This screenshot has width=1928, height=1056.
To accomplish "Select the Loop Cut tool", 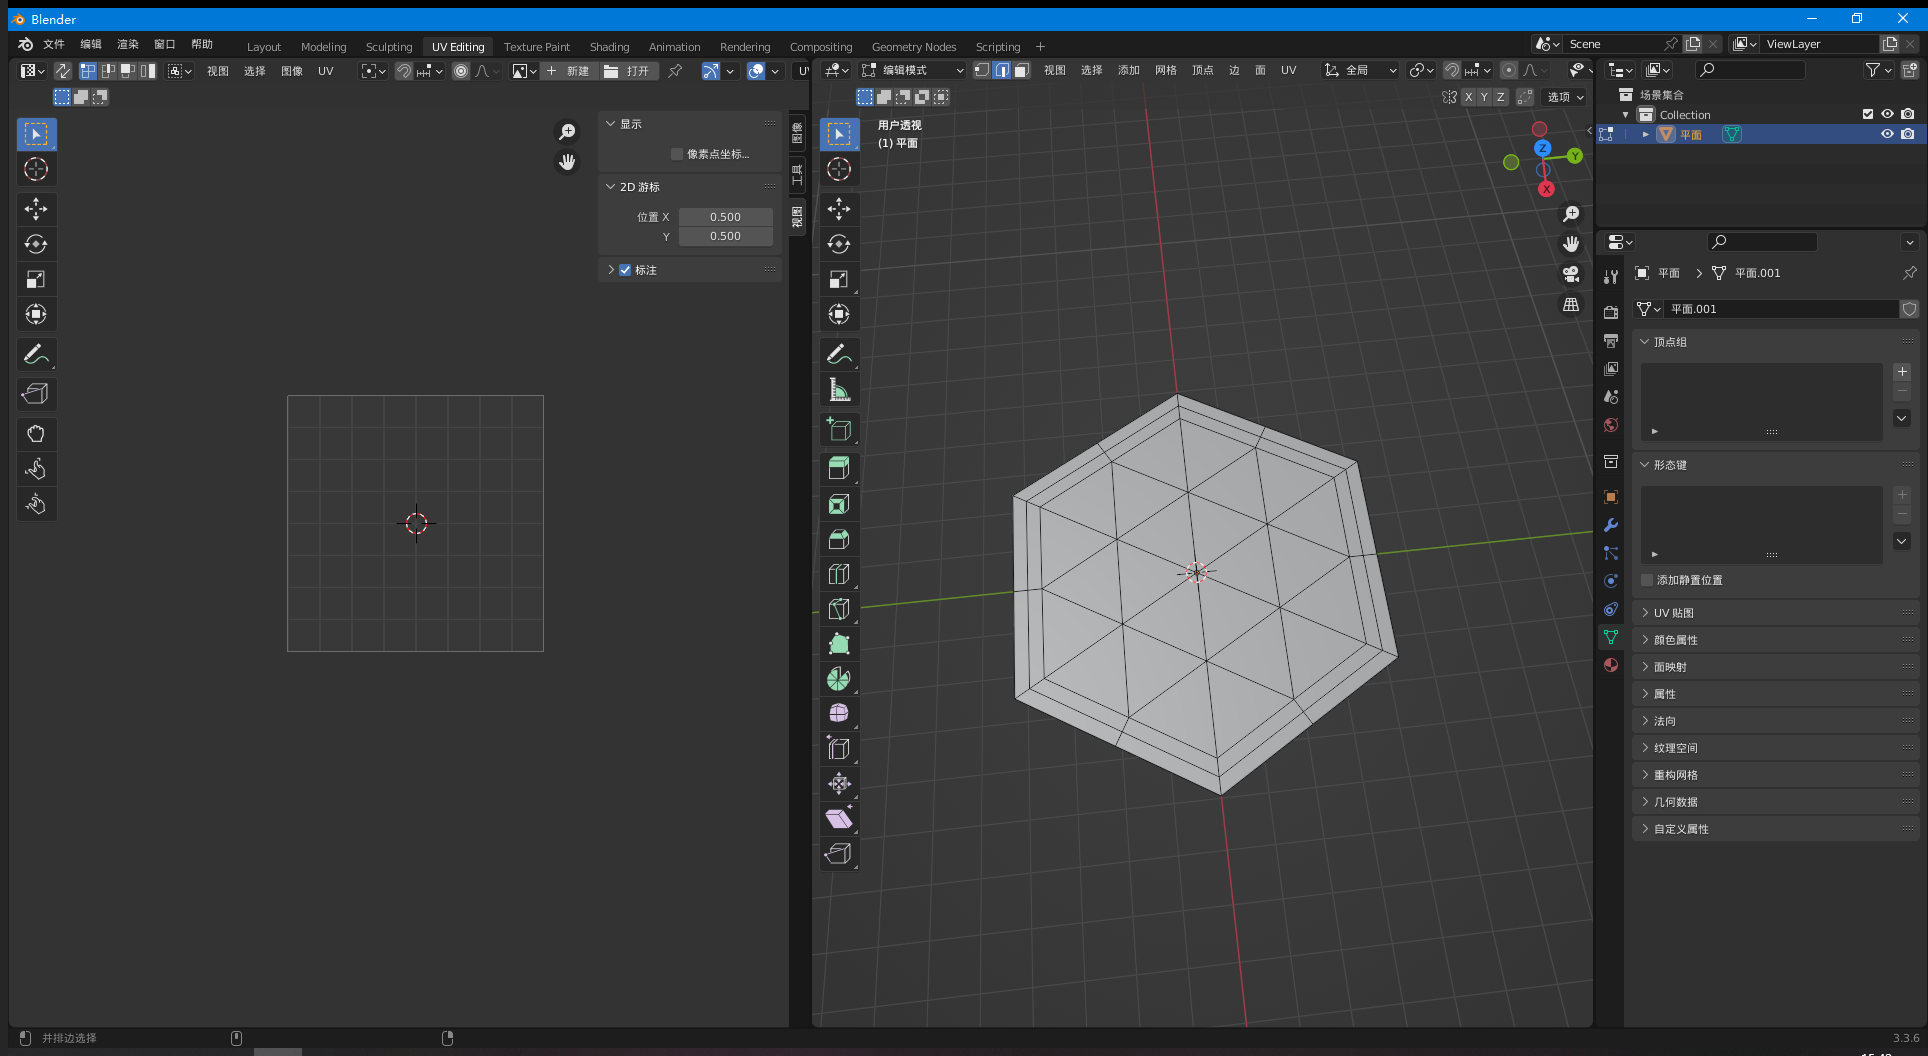I will 839,574.
